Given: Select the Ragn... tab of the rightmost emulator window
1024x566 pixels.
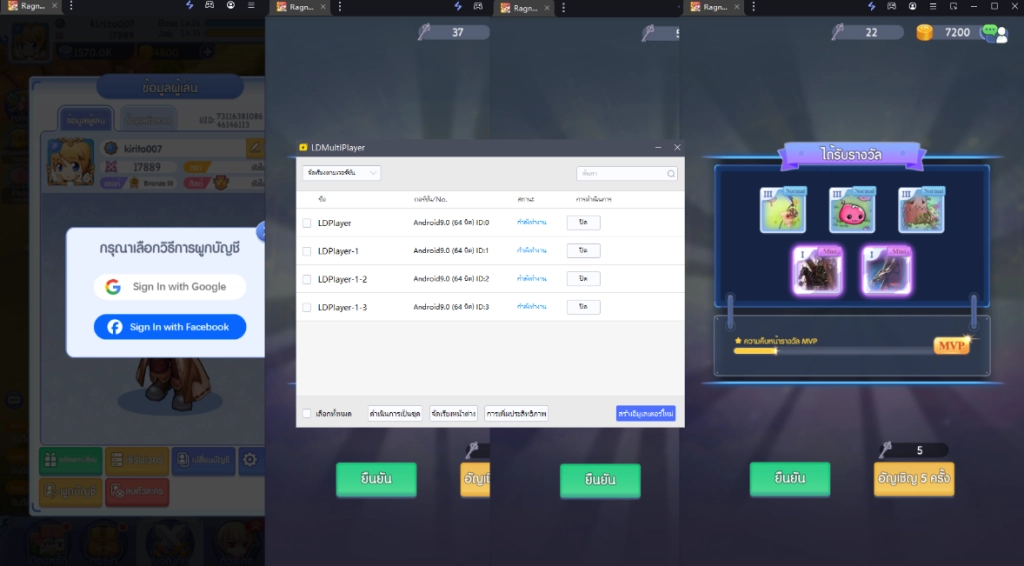Looking at the screenshot, I should click(x=714, y=7).
